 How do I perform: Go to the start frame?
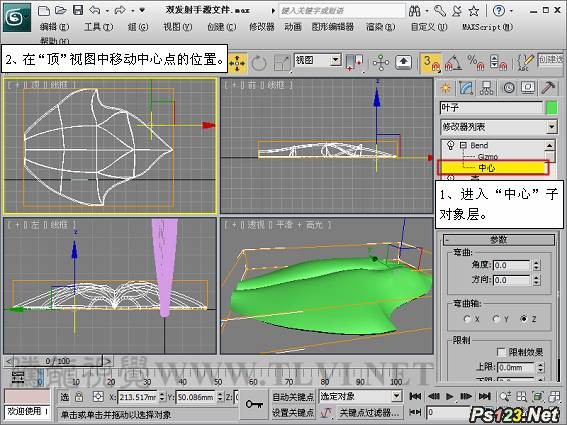click(x=415, y=397)
